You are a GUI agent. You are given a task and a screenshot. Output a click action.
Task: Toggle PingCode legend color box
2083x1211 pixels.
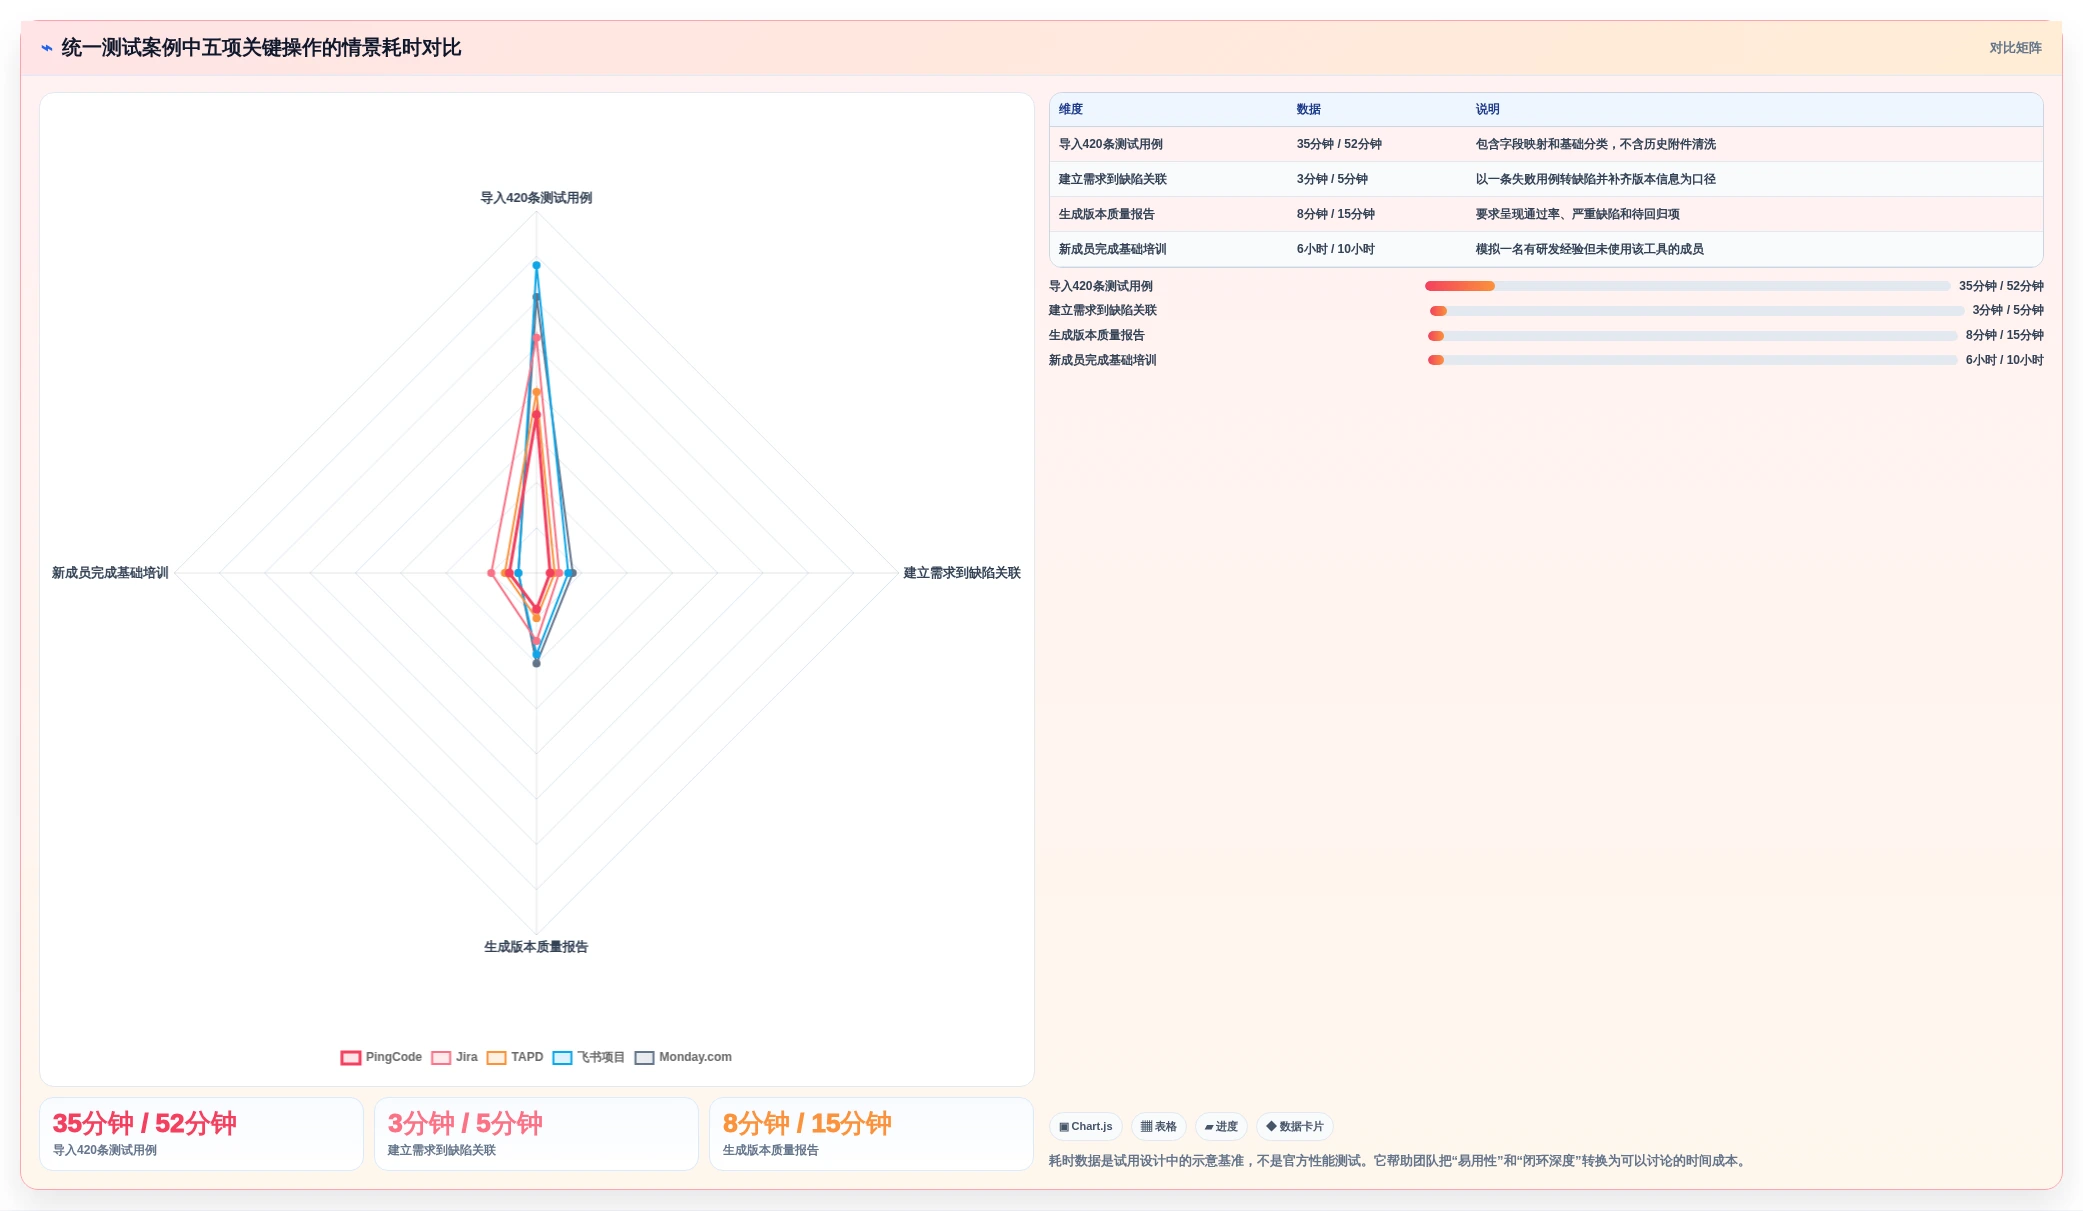pos(350,1058)
